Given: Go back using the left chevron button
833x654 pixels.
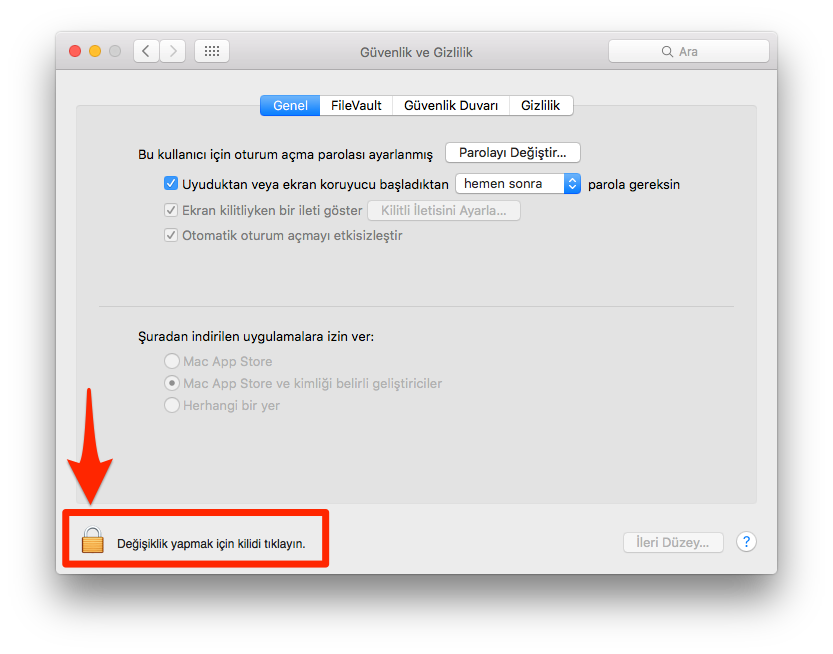Looking at the screenshot, I should pyautogui.click(x=146, y=52).
